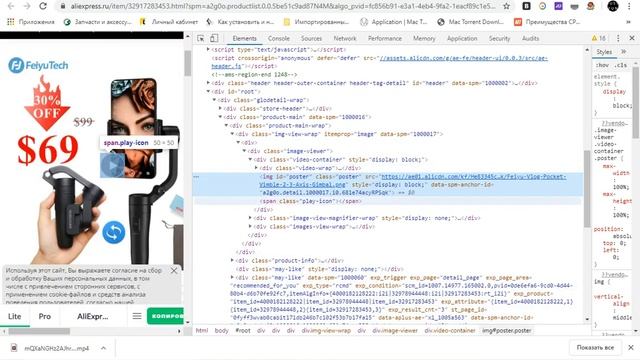Click the browser address bar

point(282,6)
